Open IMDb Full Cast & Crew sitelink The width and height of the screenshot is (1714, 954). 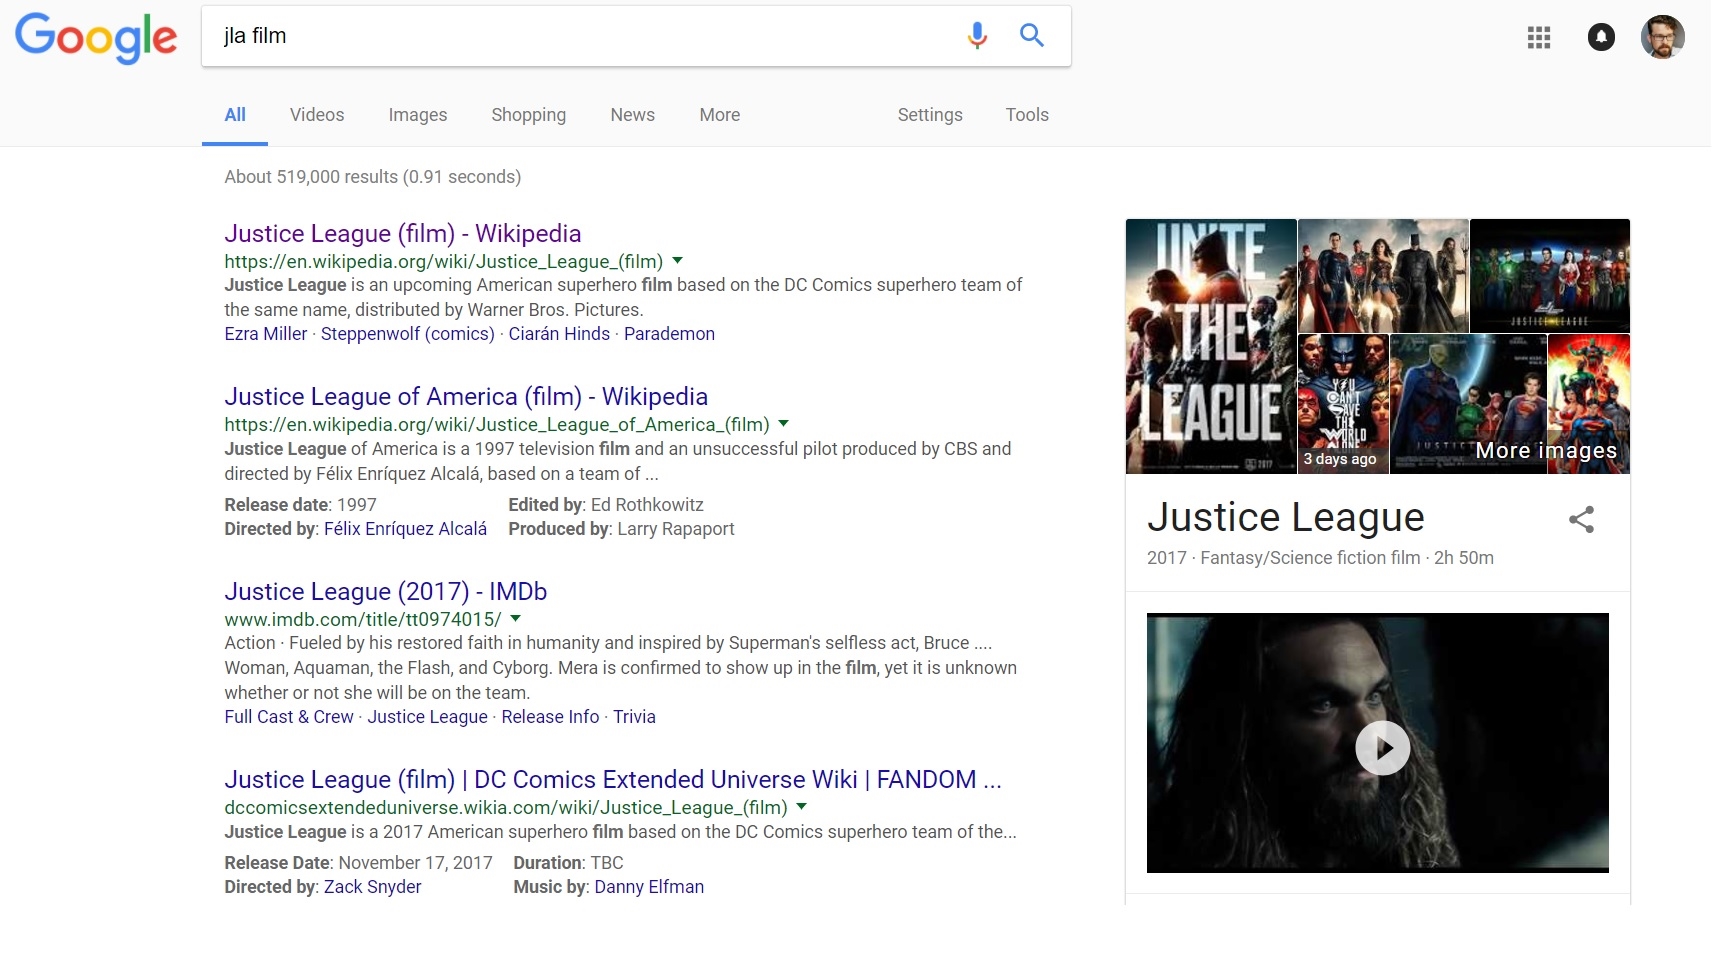pos(289,717)
